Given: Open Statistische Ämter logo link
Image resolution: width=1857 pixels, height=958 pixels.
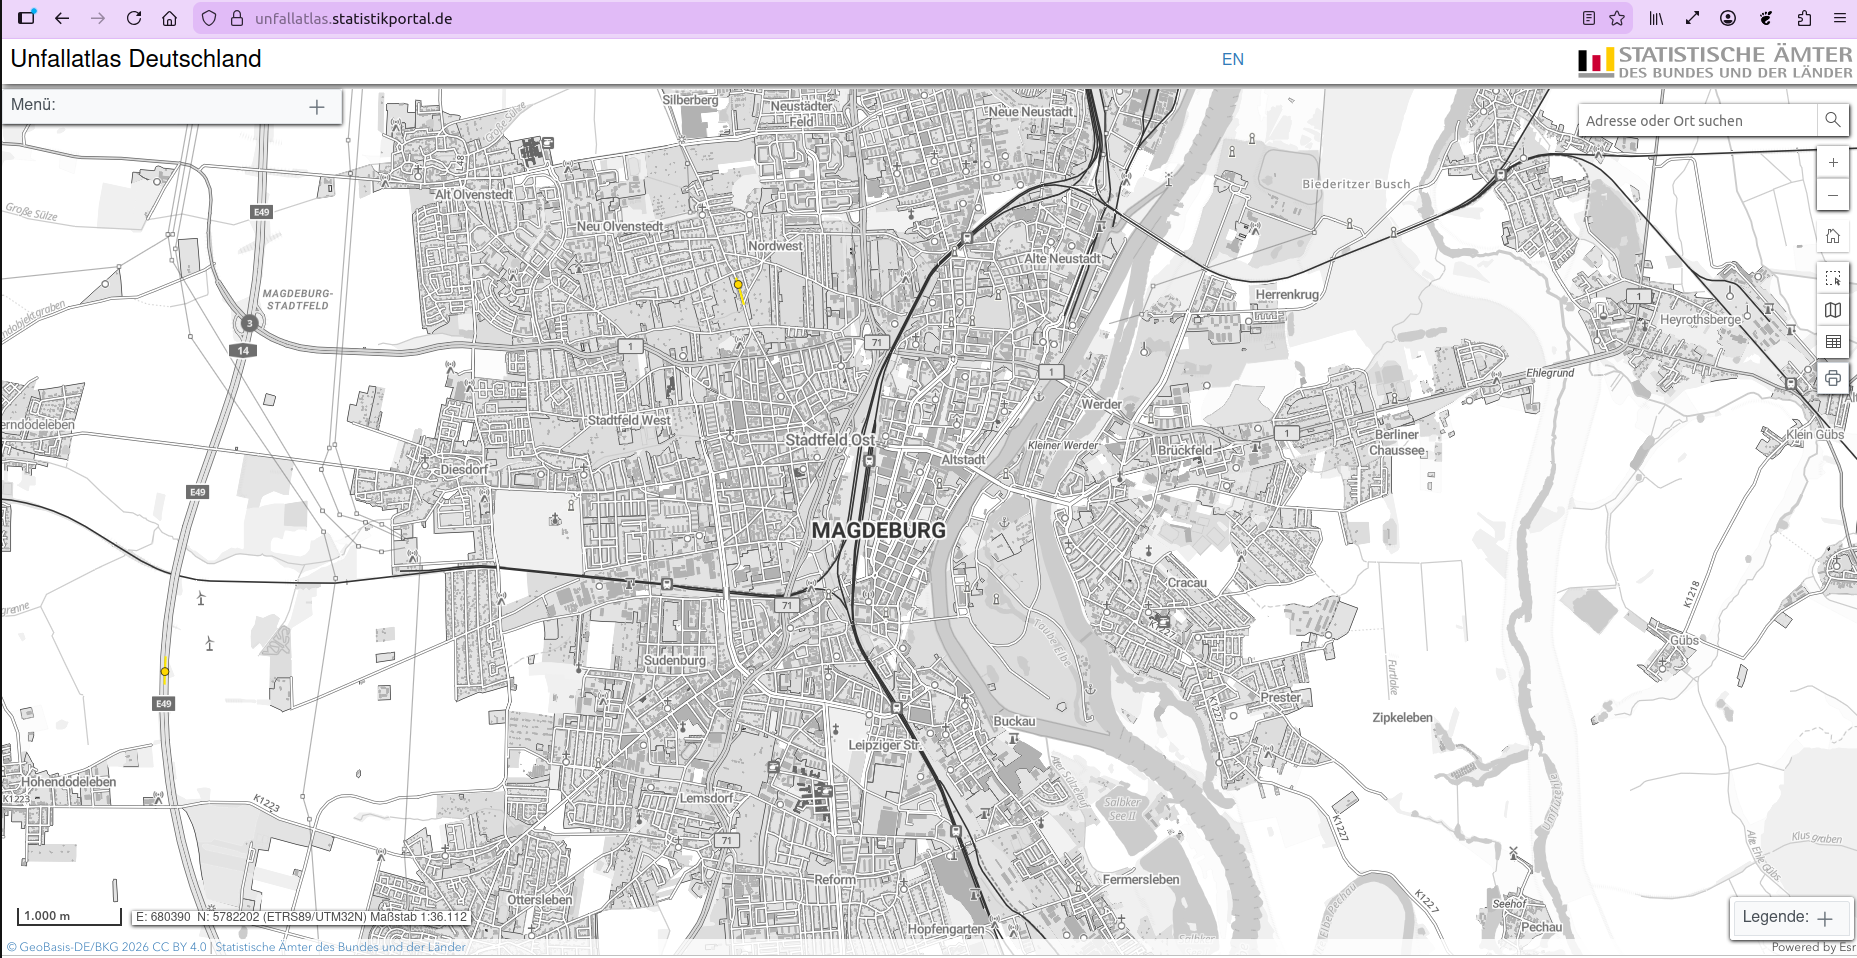Looking at the screenshot, I should tap(1715, 62).
